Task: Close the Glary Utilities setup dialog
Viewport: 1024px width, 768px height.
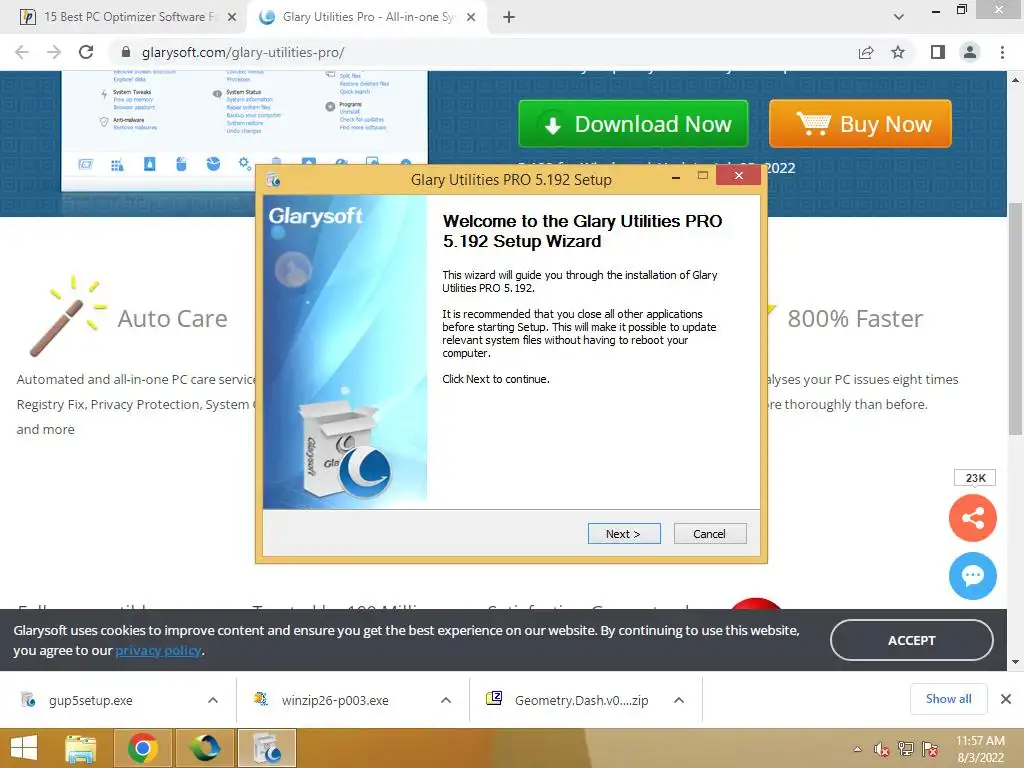Action: 739,175
